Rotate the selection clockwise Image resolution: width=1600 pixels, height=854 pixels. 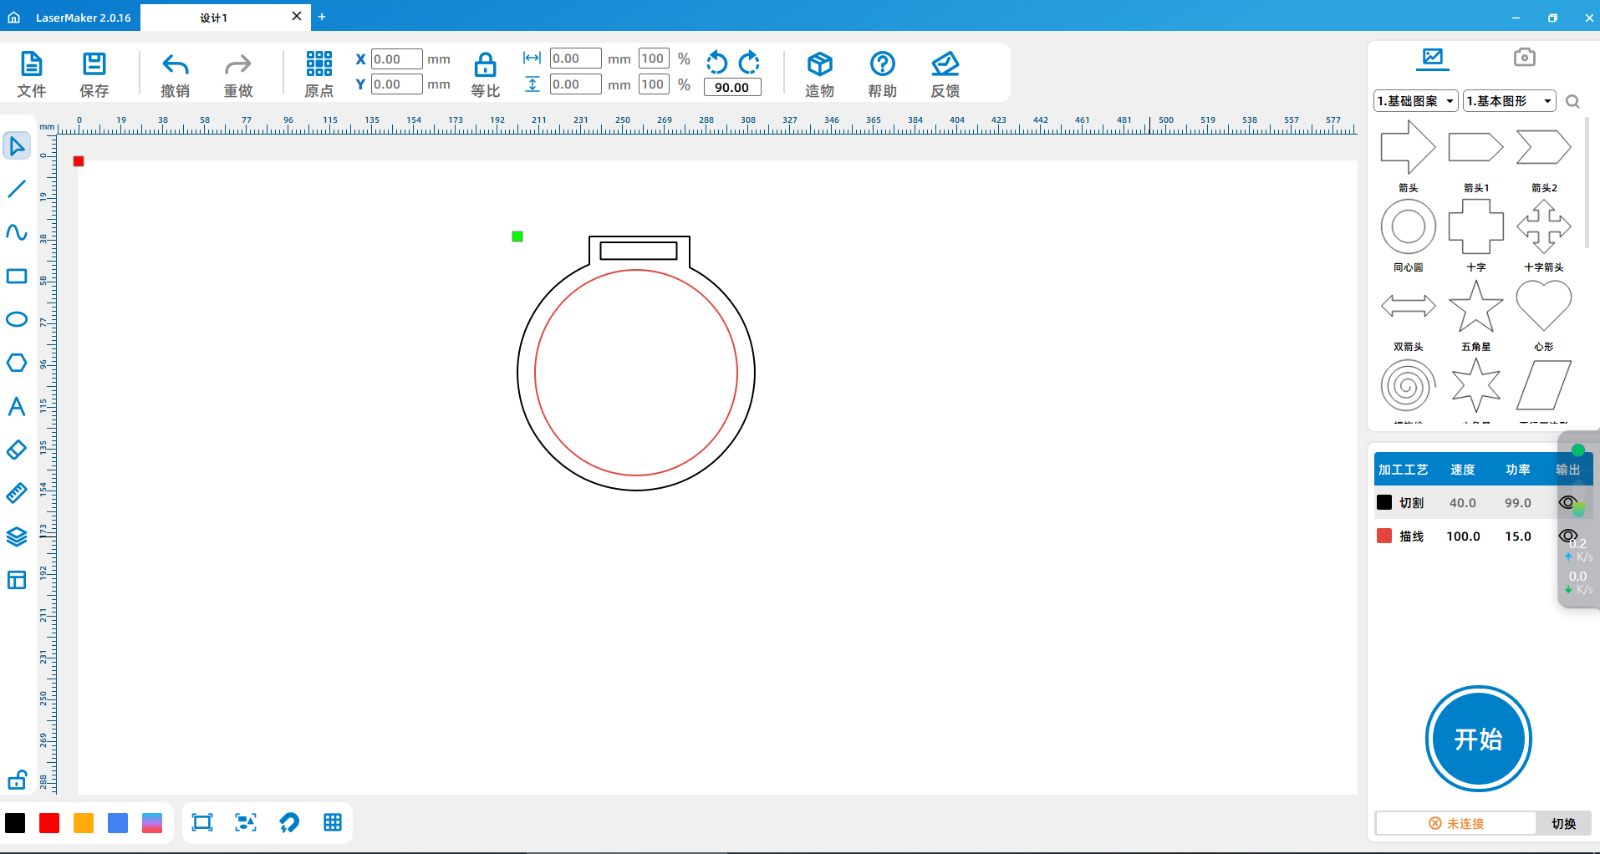(x=750, y=62)
